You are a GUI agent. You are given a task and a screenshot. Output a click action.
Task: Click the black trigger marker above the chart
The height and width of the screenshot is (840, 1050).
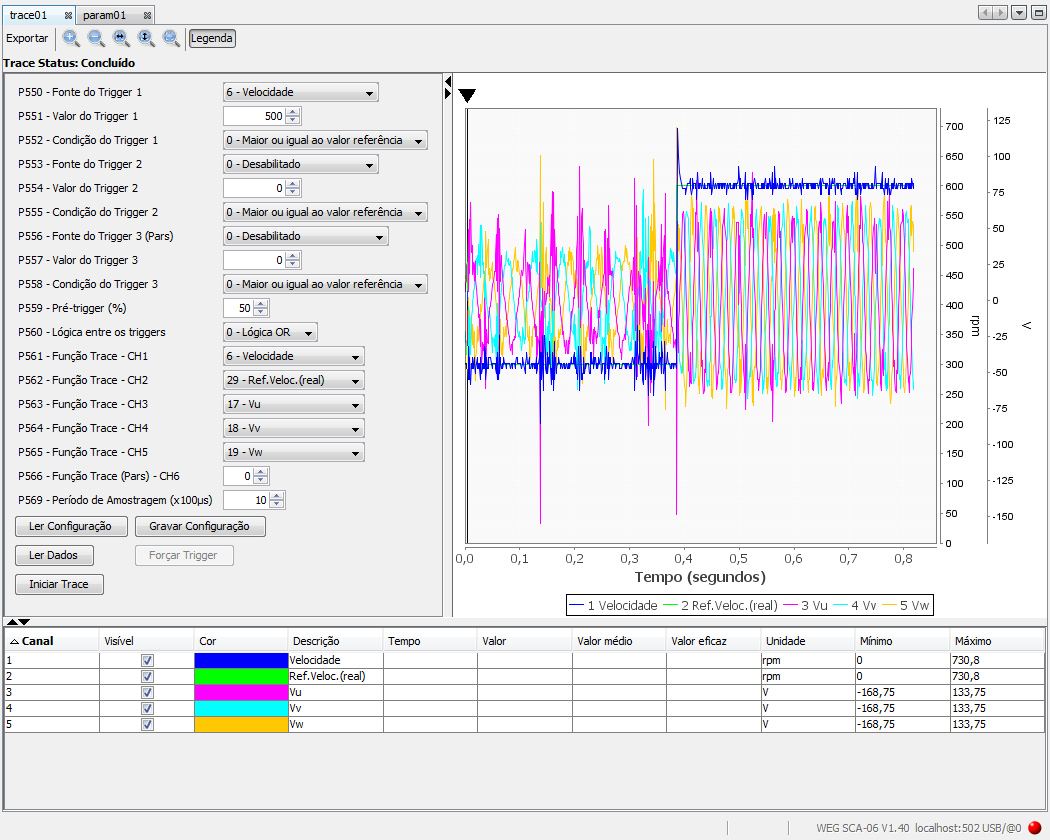tap(467, 94)
